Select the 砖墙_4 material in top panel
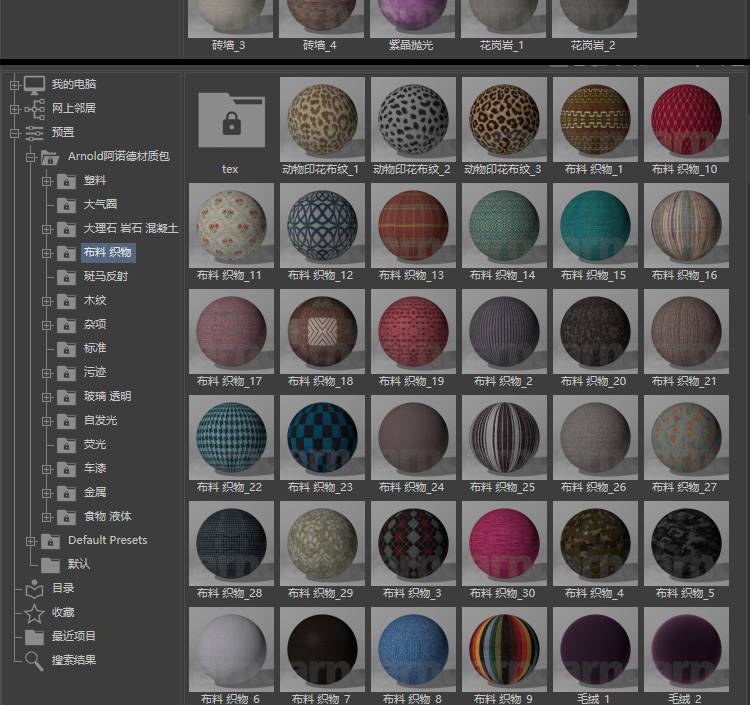The image size is (750, 705). 321,19
